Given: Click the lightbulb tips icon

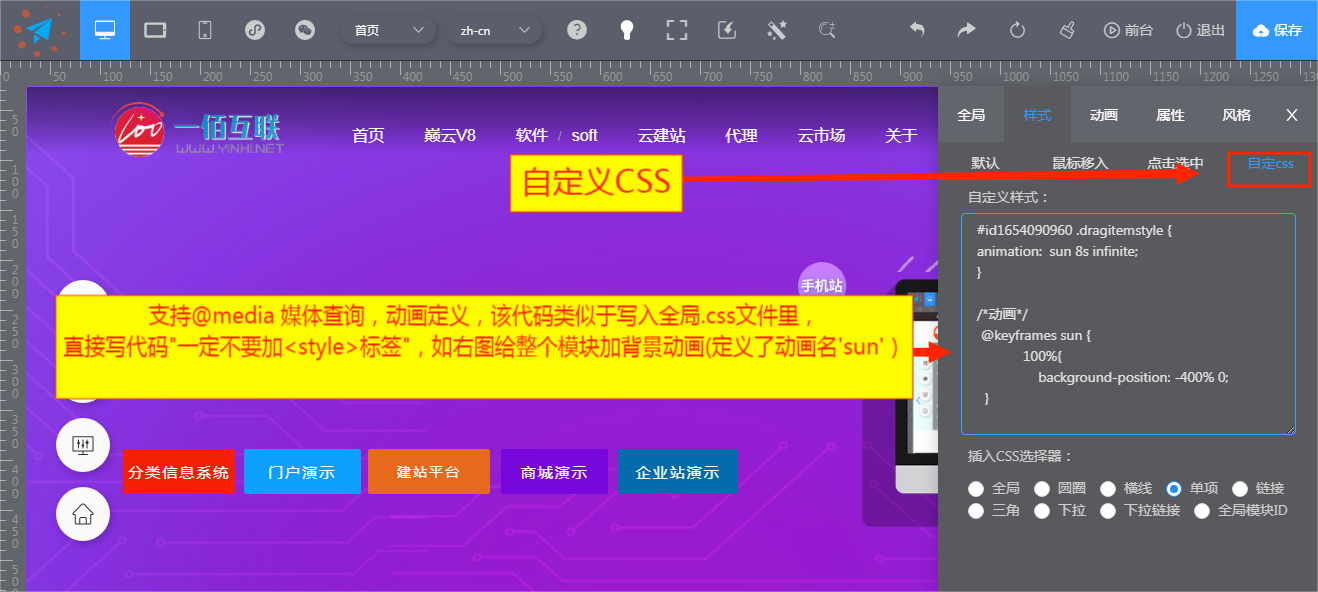Looking at the screenshot, I should [627, 30].
